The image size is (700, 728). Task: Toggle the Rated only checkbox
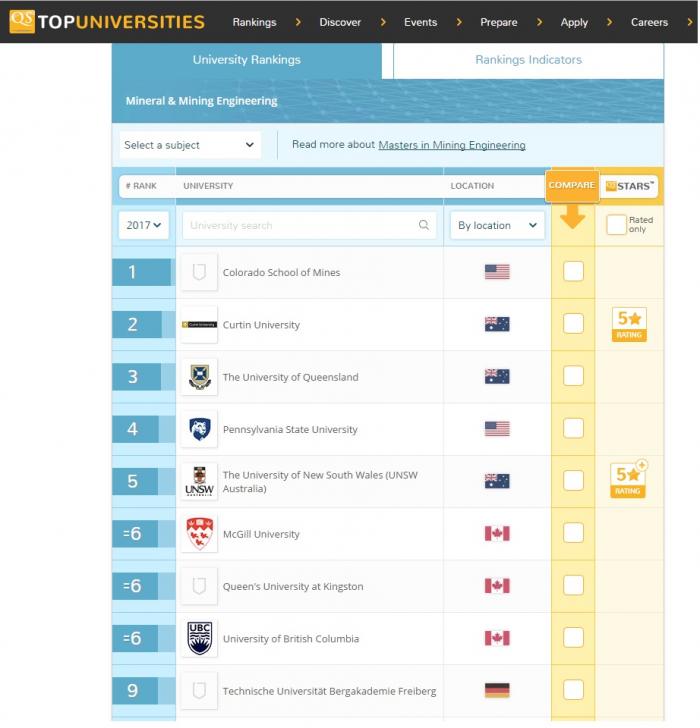pos(616,225)
